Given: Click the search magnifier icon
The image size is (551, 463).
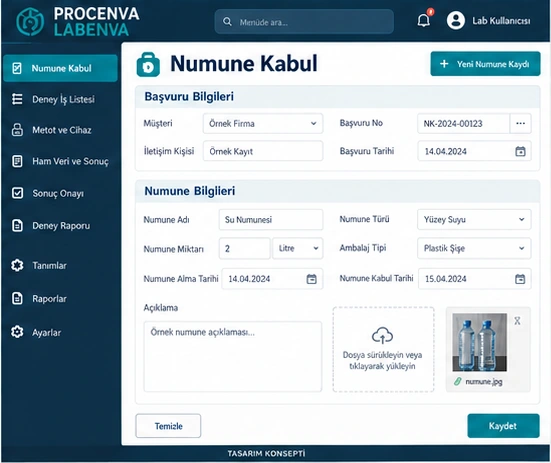Looking at the screenshot, I should pos(227,22).
